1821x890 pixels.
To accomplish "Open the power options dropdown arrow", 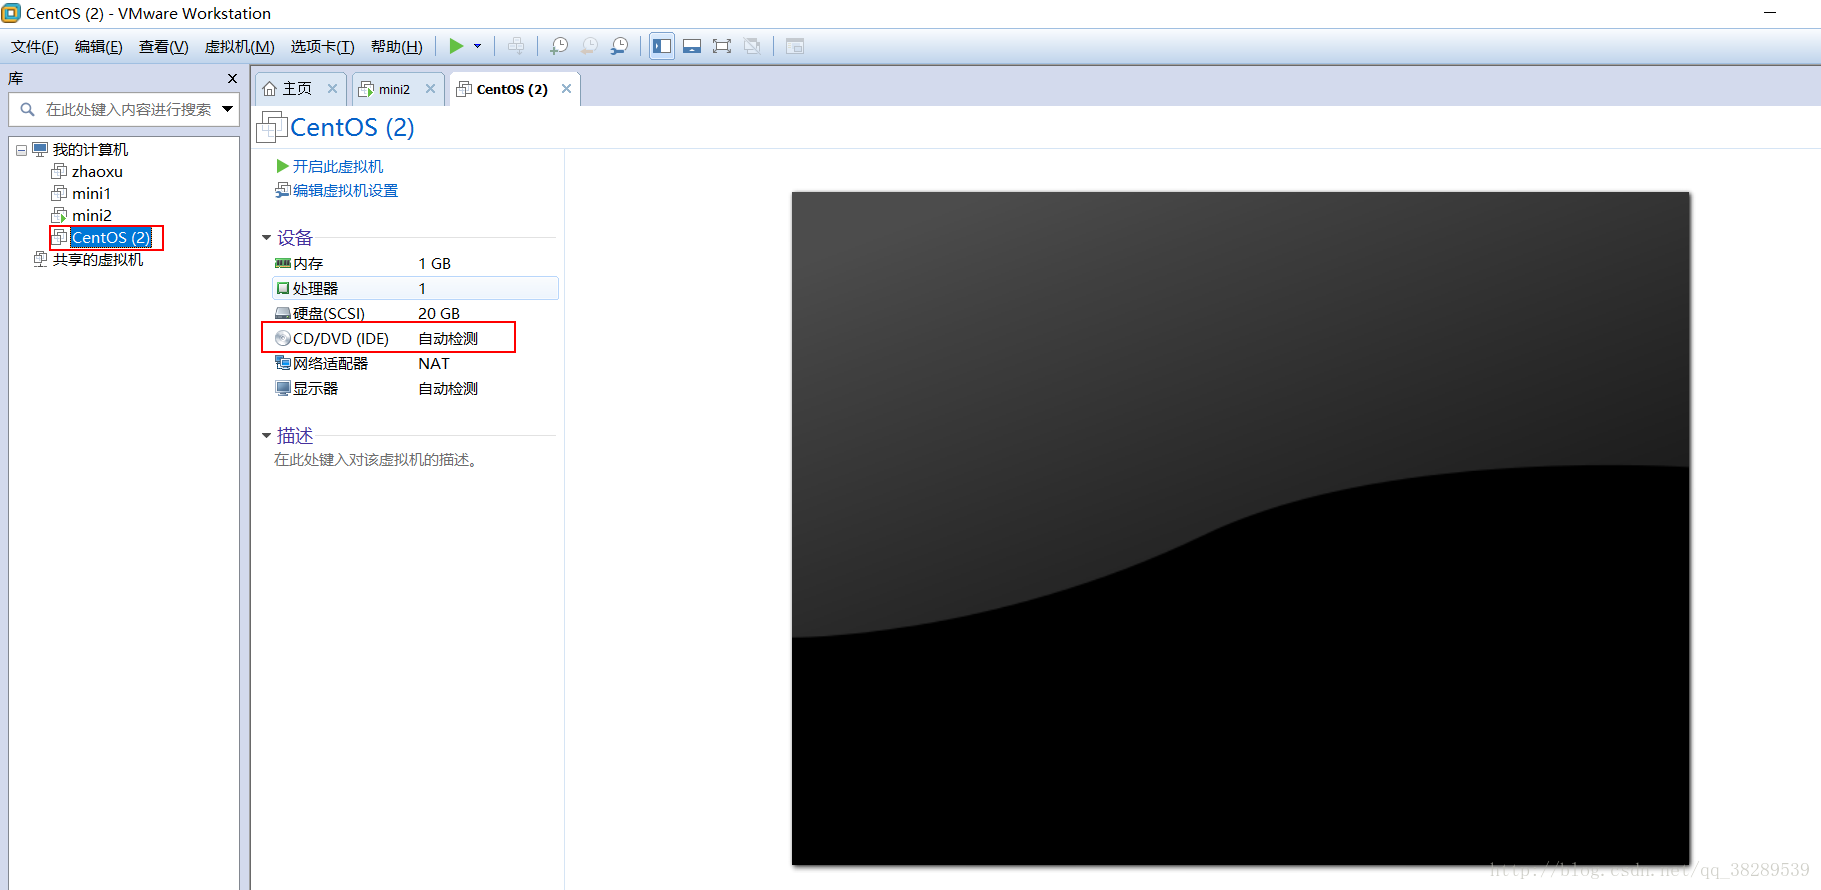I will (477, 46).
